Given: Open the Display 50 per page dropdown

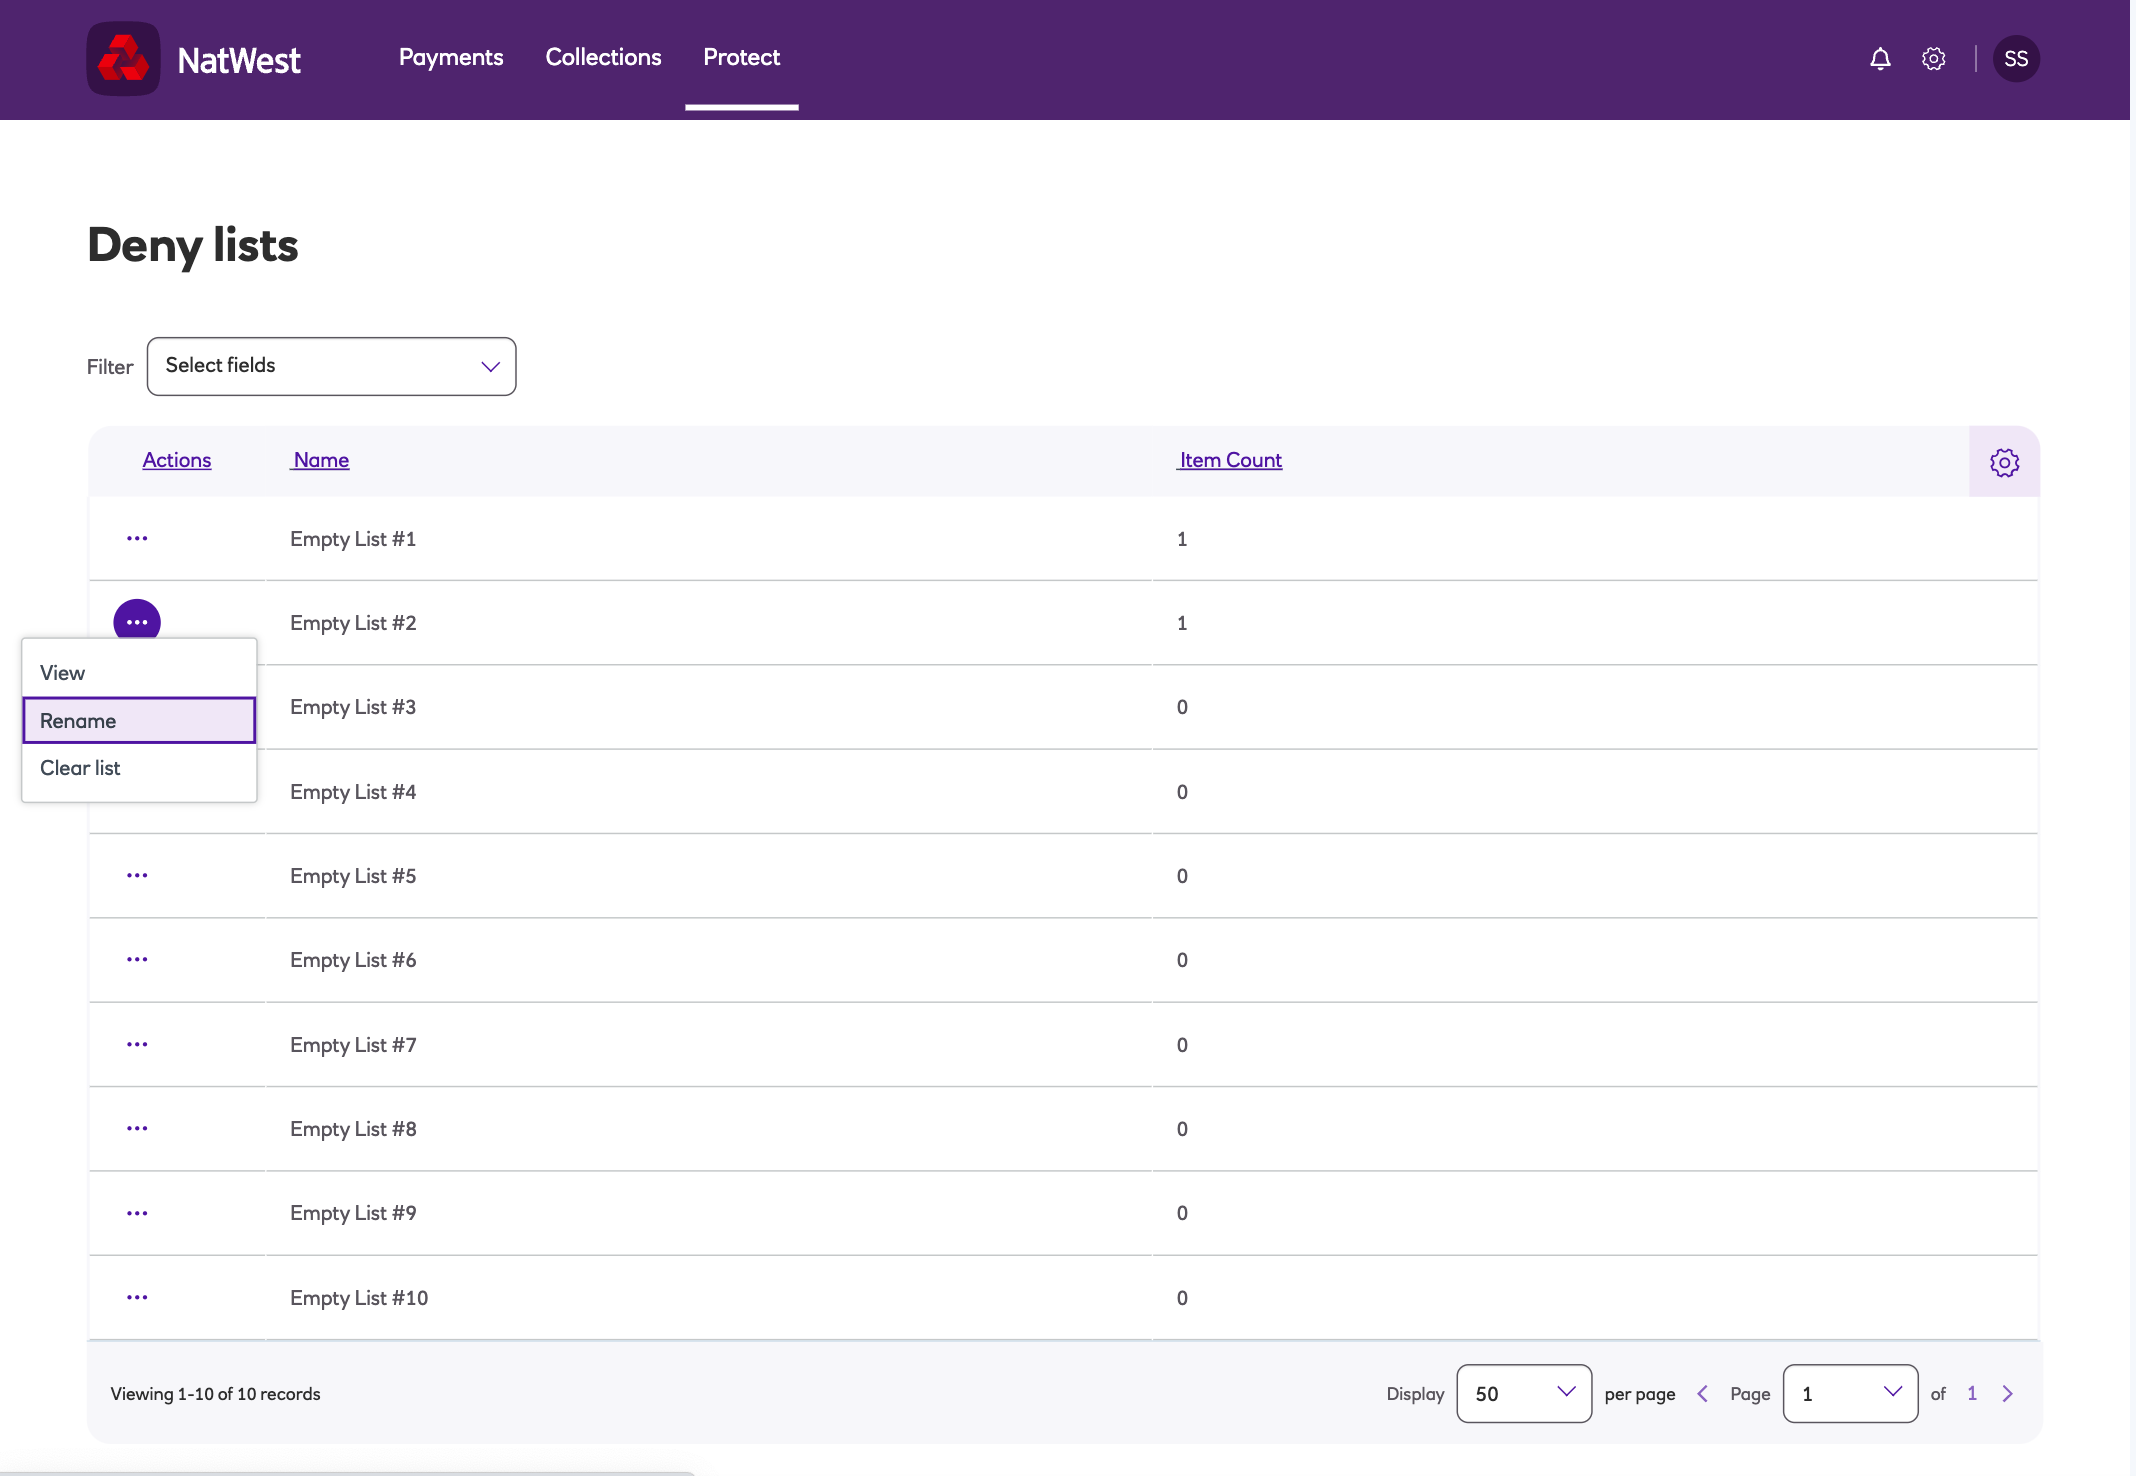Looking at the screenshot, I should pos(1524,1394).
